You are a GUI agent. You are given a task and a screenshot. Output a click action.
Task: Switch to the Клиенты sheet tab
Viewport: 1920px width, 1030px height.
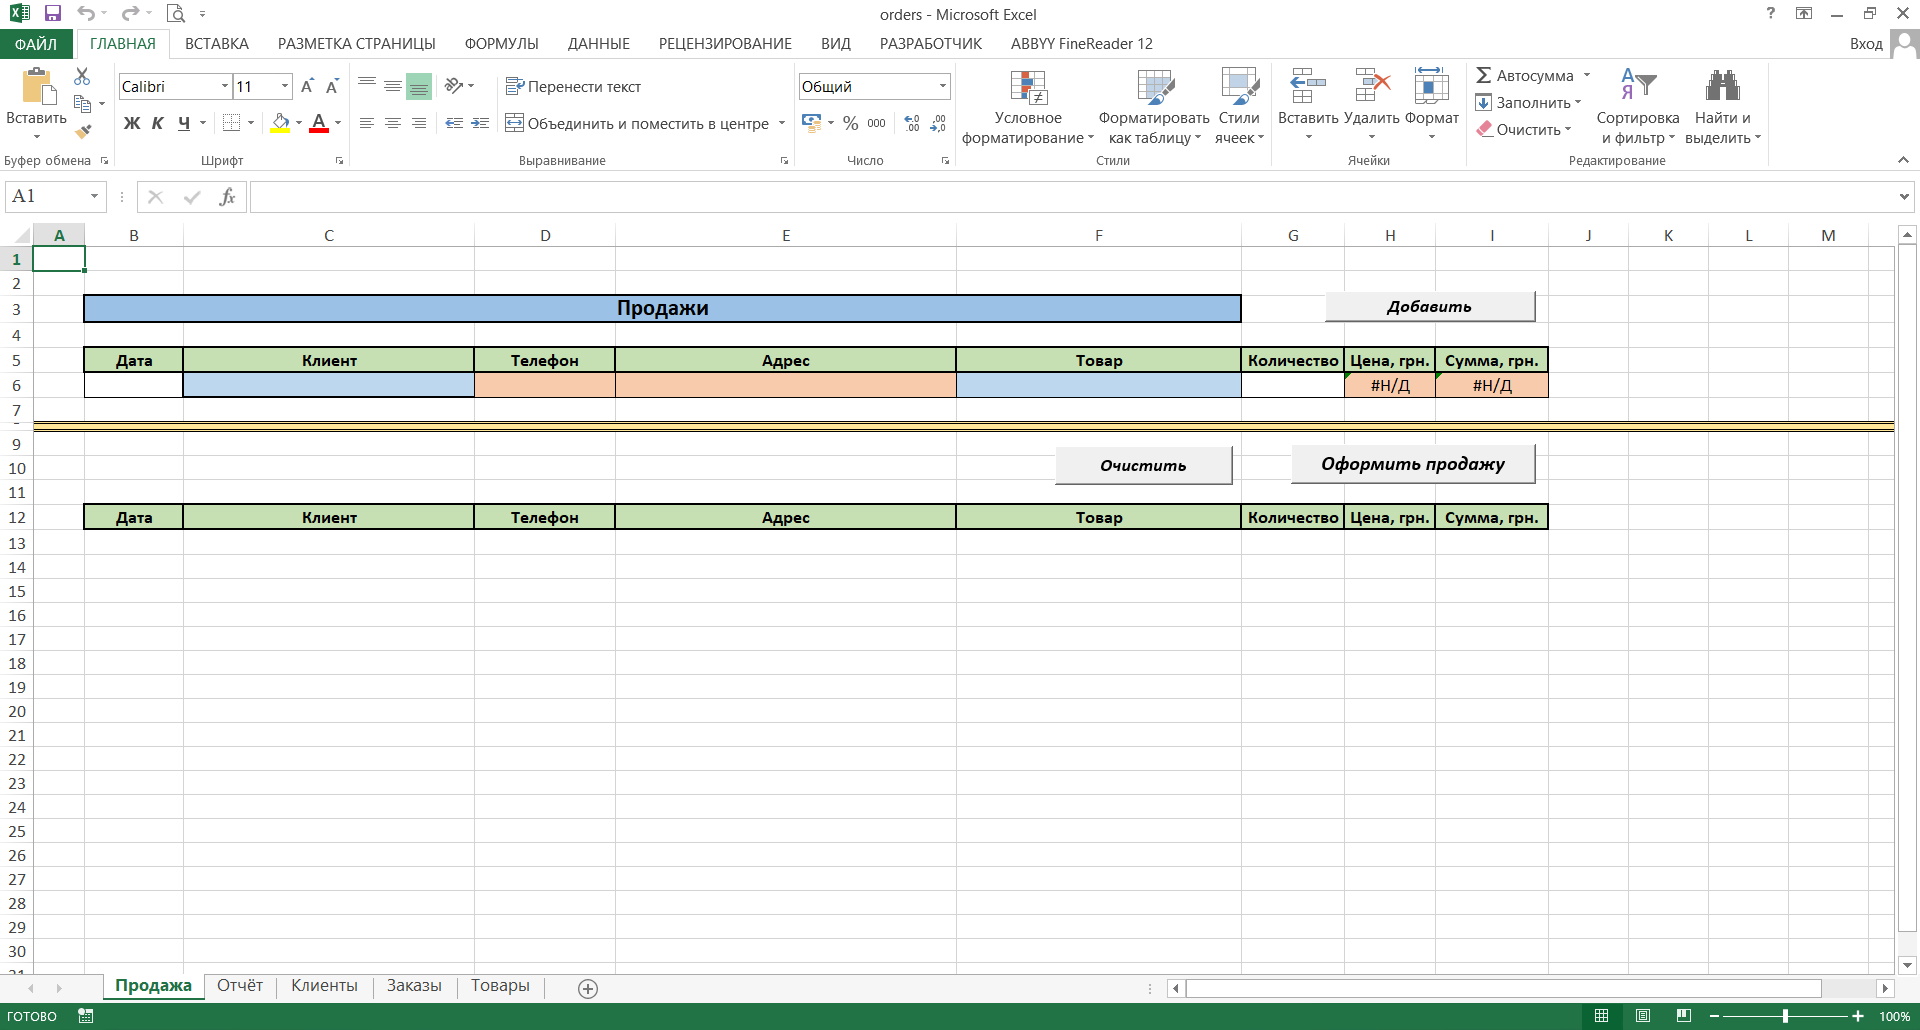pos(324,986)
